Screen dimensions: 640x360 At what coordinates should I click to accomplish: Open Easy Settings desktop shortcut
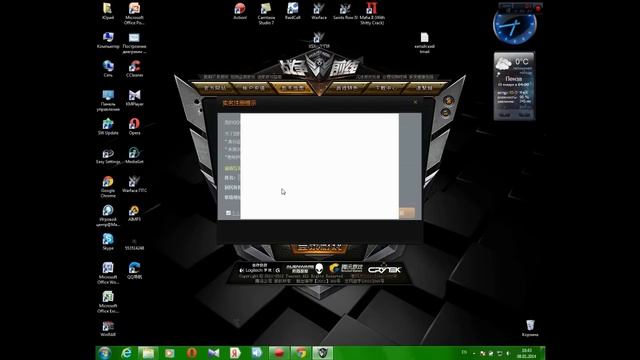(108, 156)
